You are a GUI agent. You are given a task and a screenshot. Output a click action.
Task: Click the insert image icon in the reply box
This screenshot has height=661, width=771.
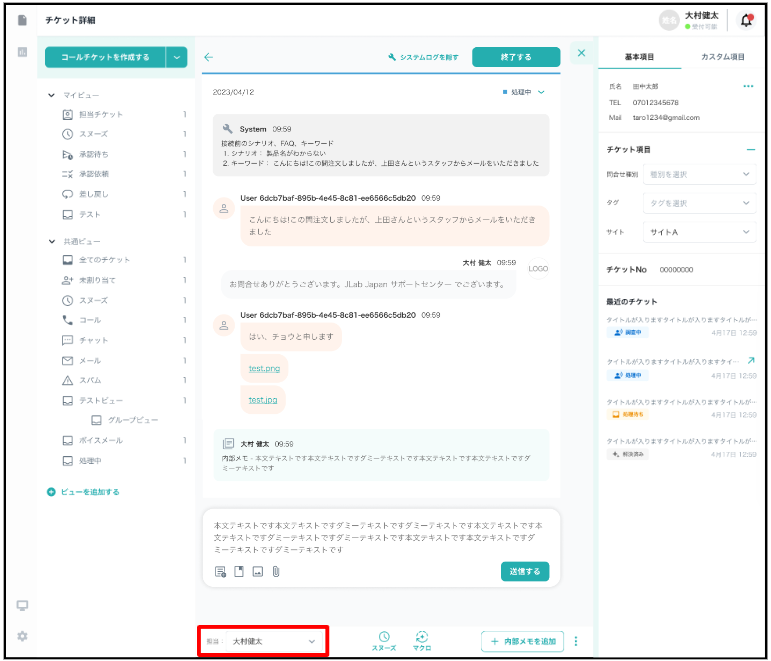pyautogui.click(x=257, y=572)
